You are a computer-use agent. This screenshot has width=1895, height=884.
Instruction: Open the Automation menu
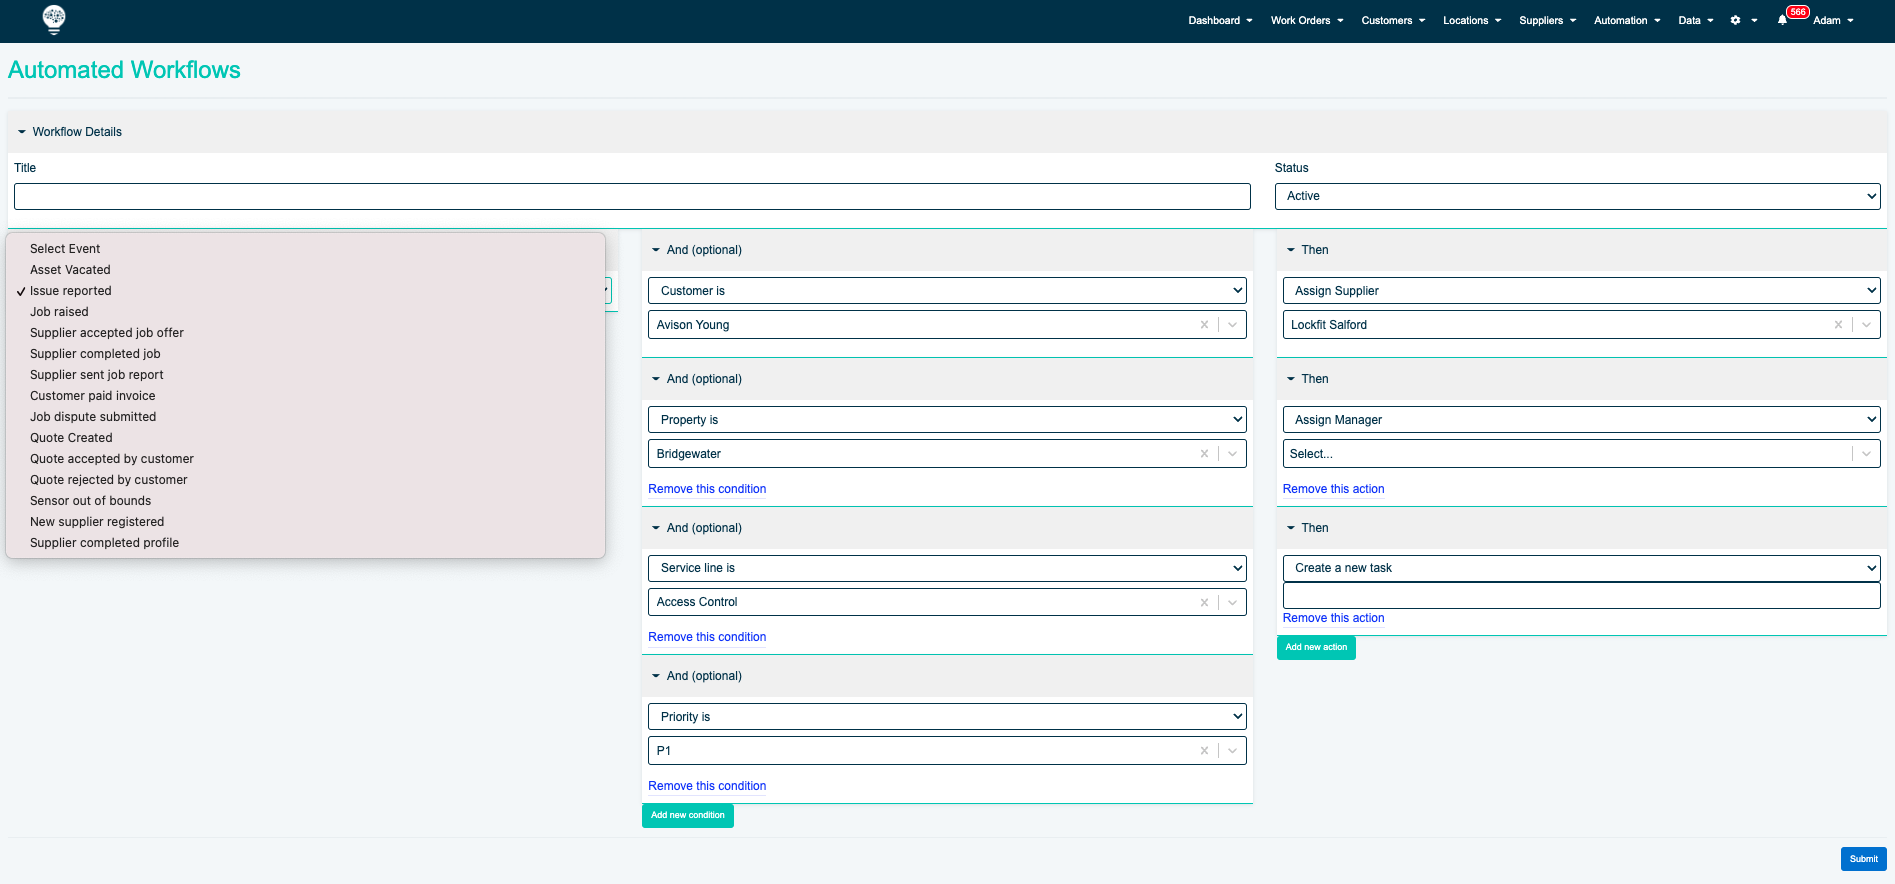coord(1627,20)
